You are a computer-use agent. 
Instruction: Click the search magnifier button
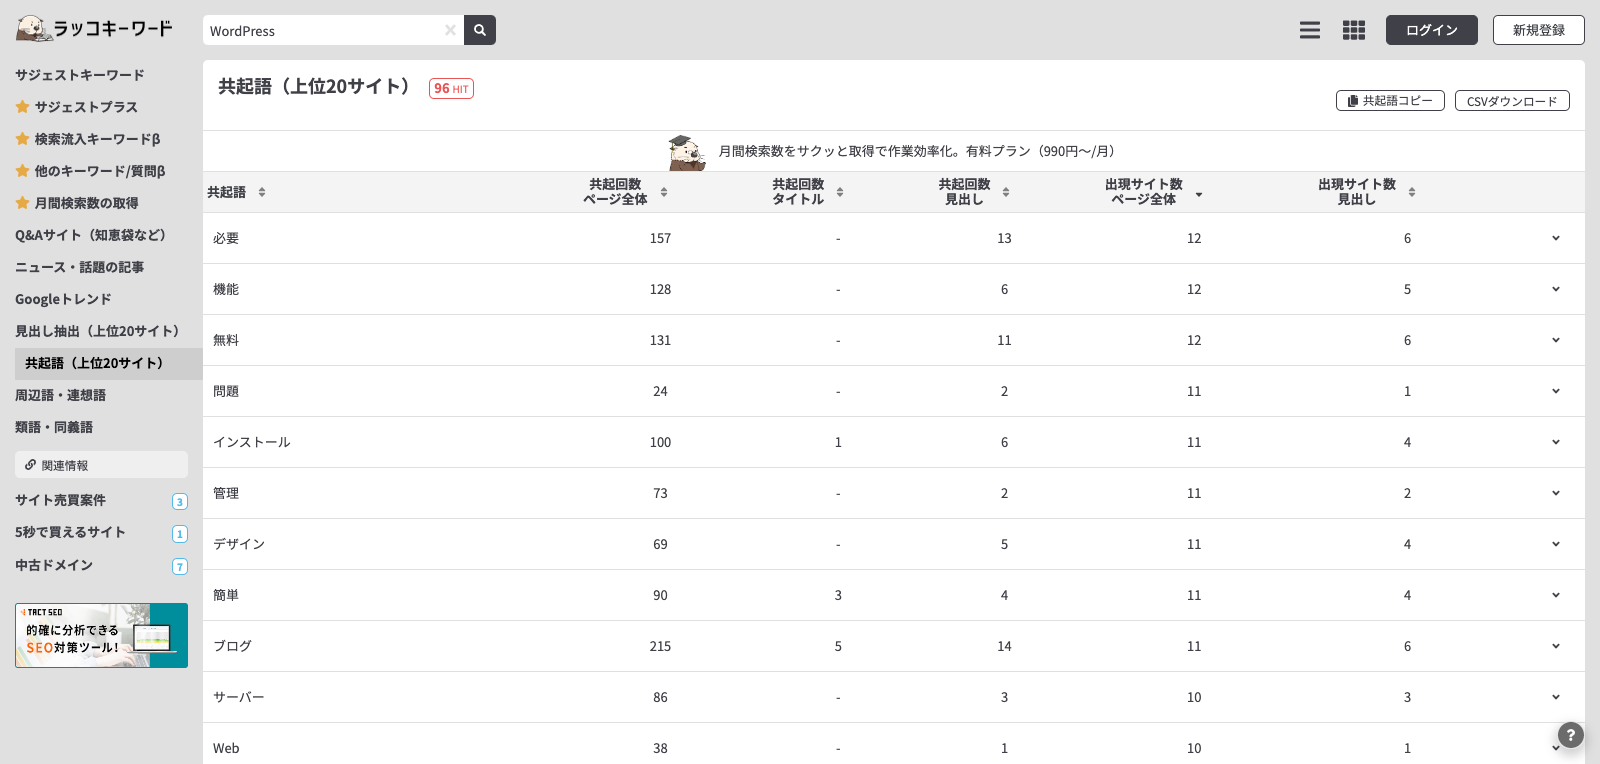(x=480, y=30)
